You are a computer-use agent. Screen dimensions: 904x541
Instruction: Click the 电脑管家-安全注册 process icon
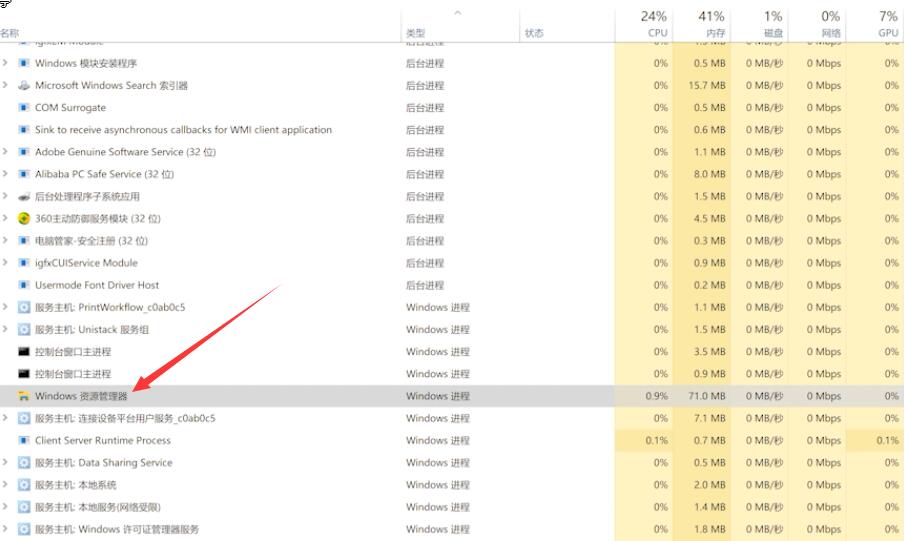(24, 241)
